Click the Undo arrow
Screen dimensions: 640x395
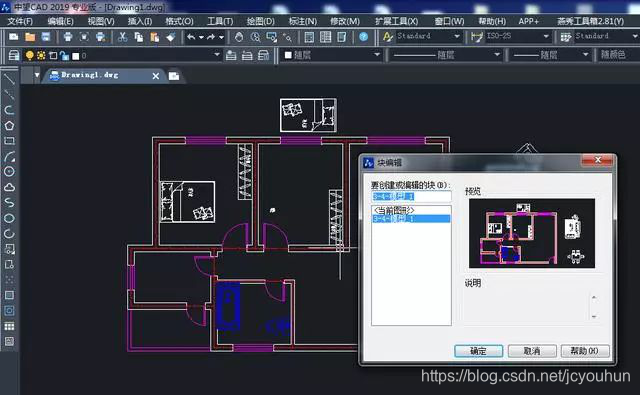[x=191, y=37]
